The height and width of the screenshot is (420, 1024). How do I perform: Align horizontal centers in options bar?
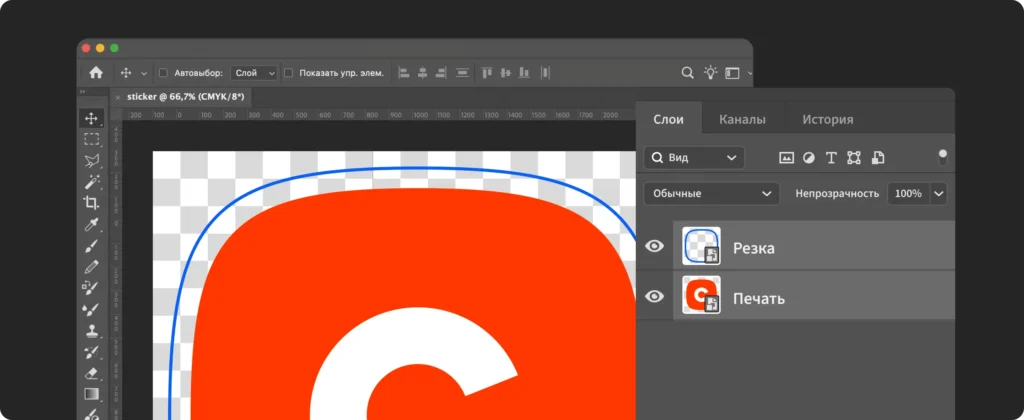pyautogui.click(x=423, y=73)
